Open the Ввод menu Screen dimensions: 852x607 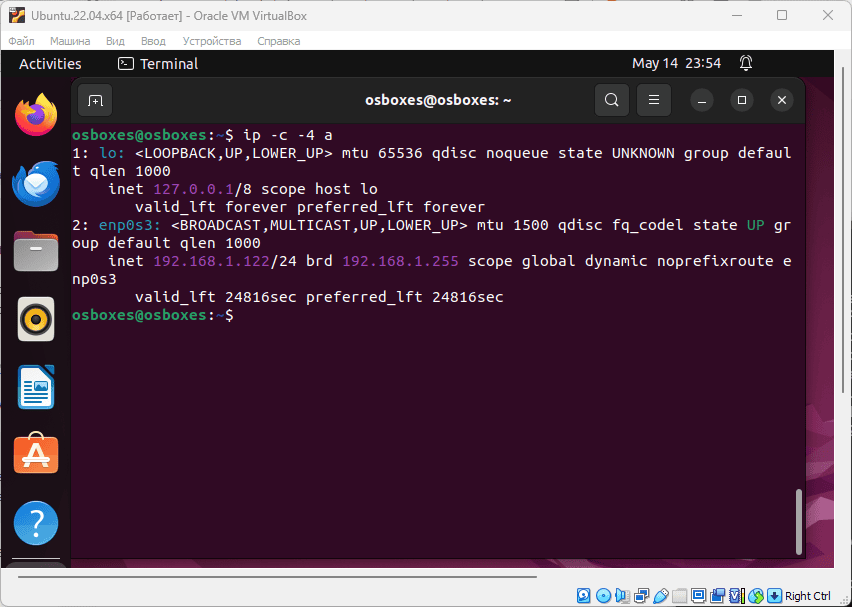coord(153,41)
